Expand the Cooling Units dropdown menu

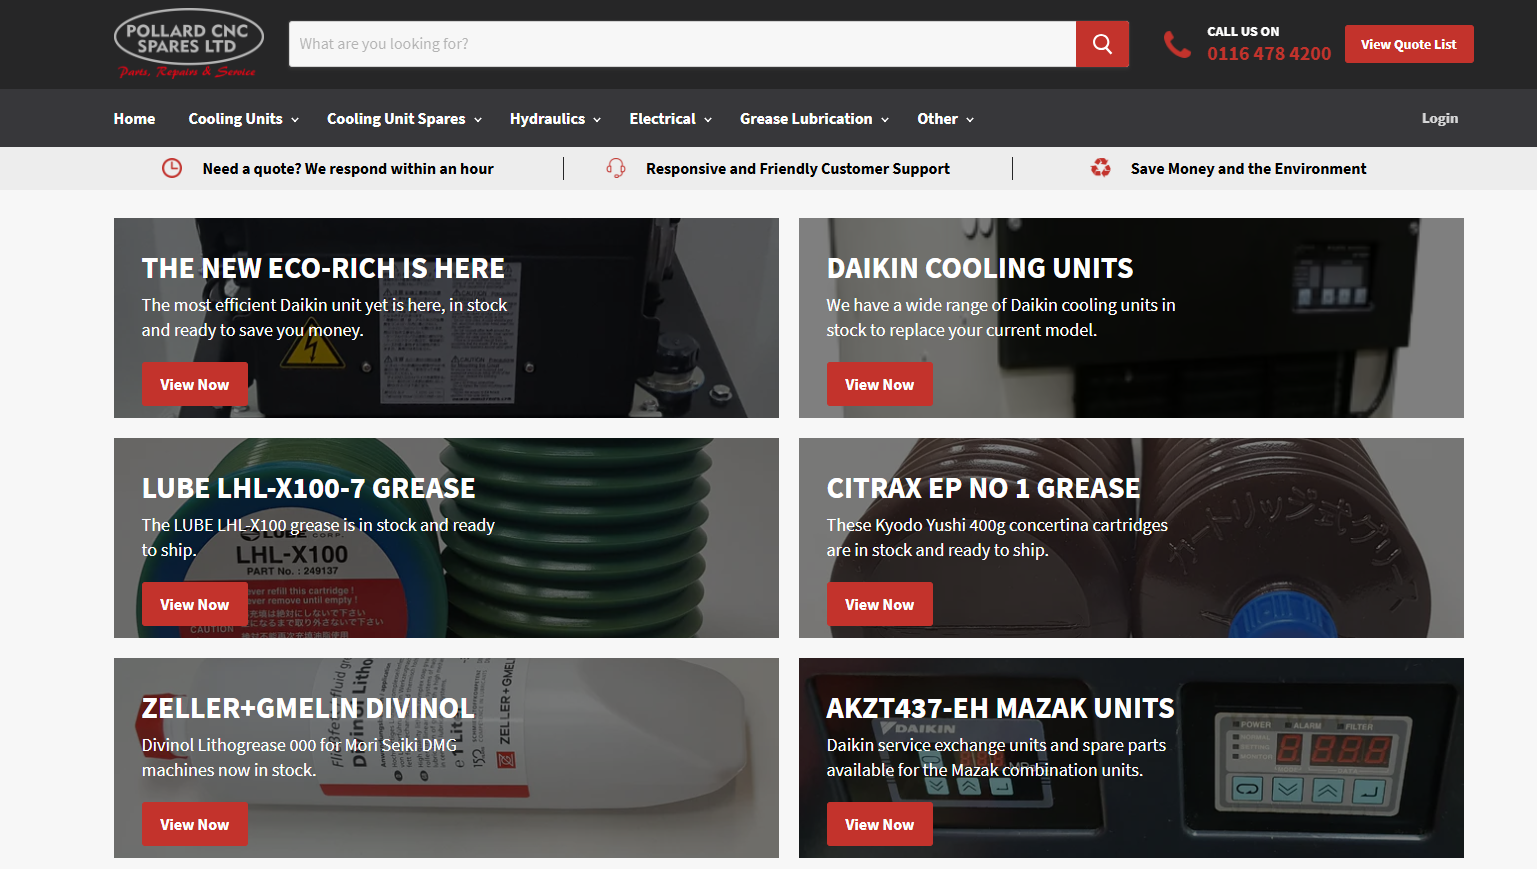(243, 119)
